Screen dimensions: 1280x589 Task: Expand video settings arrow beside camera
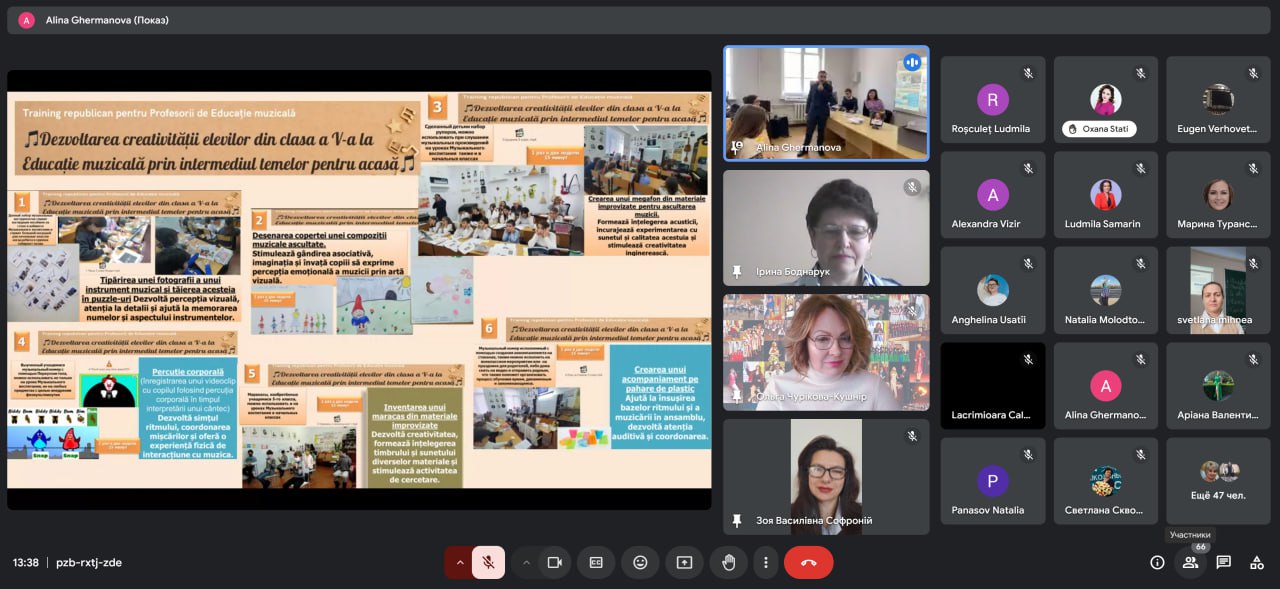[x=526, y=562]
